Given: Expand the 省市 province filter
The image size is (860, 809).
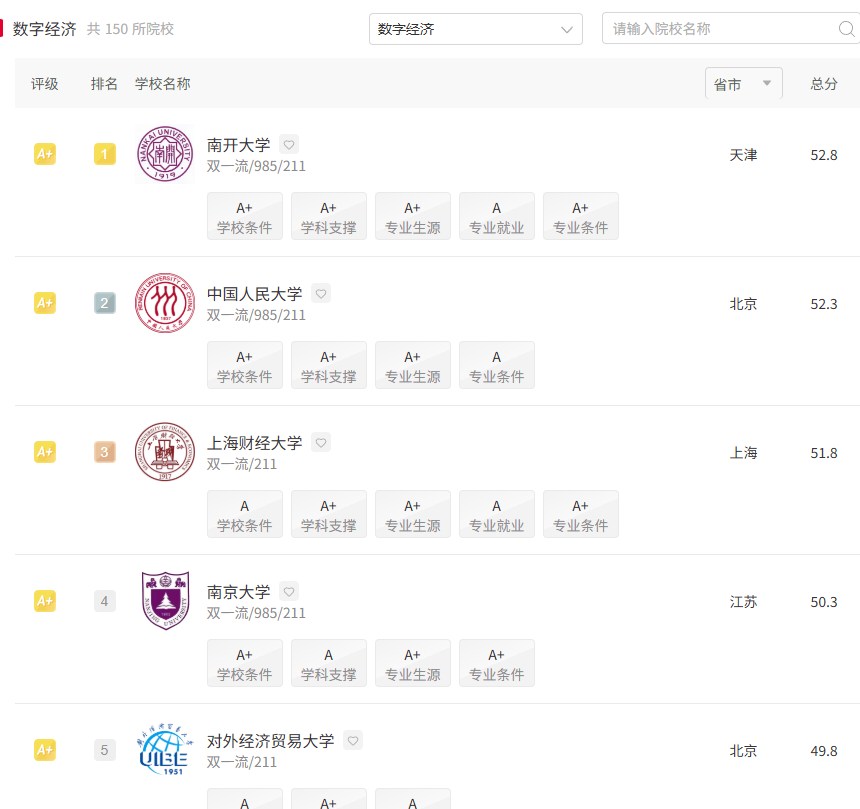Looking at the screenshot, I should (x=743, y=84).
